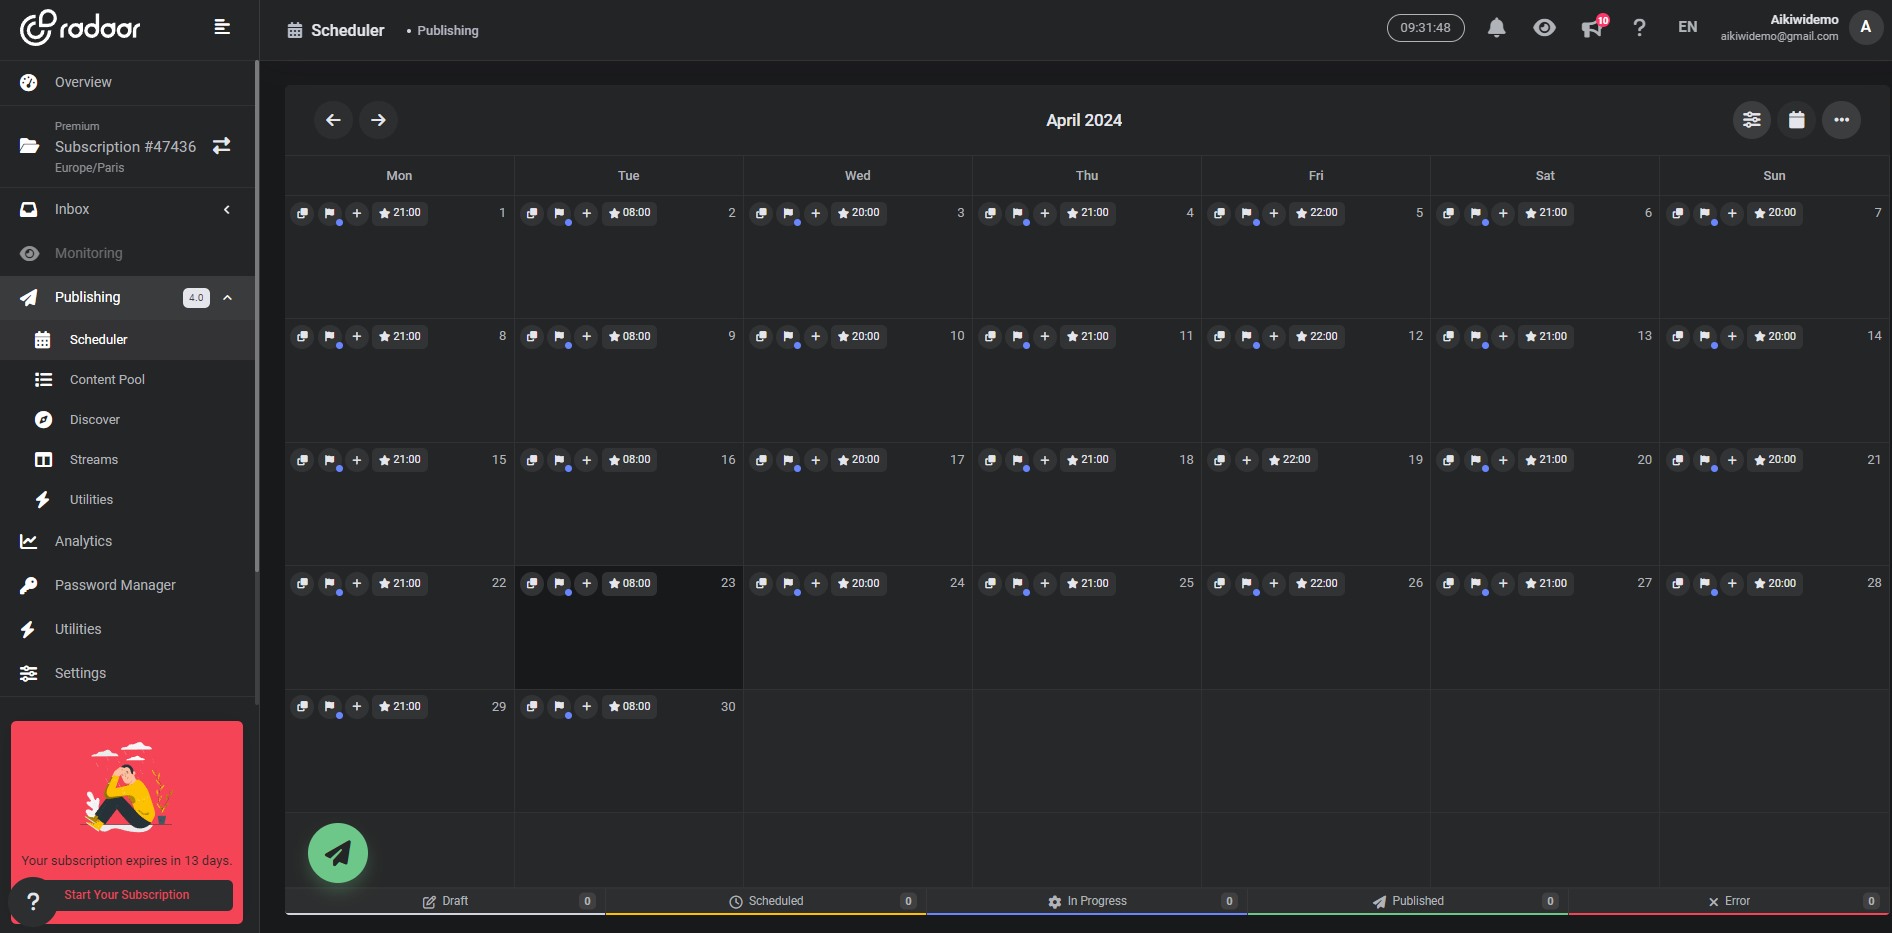Click Start Your Subscription button
Viewport: 1892px width, 933px height.
[x=127, y=895]
